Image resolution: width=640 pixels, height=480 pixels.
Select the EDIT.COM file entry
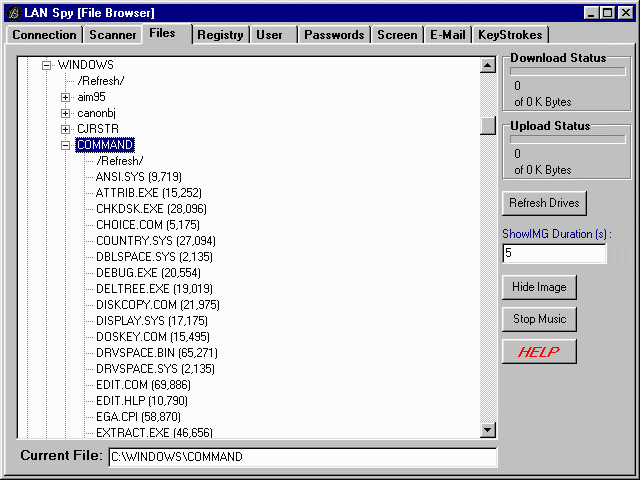pos(143,385)
